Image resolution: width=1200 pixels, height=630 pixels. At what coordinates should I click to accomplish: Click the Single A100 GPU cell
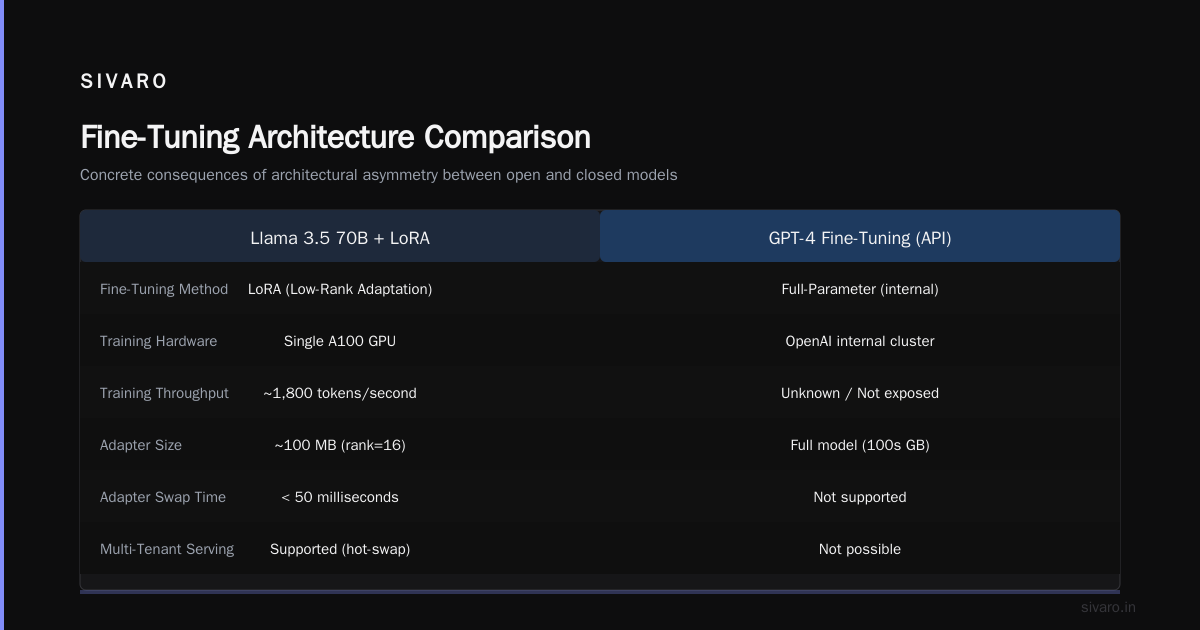340,341
